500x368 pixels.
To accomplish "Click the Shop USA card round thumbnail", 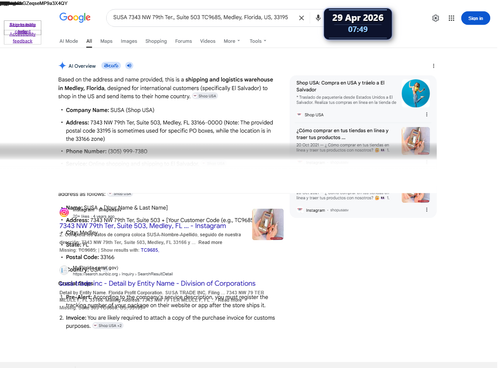I will 416,93.
